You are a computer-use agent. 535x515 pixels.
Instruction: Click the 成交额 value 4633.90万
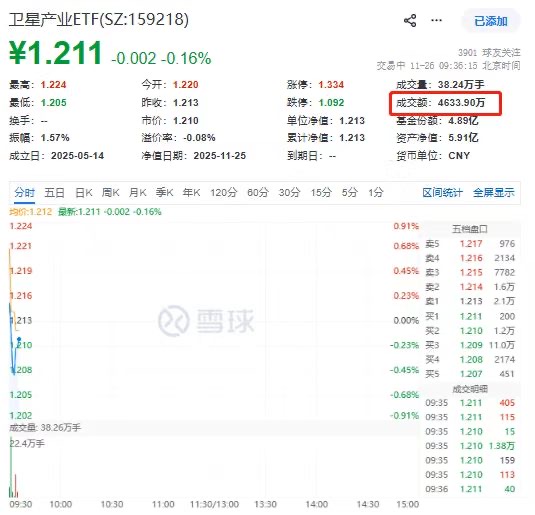point(461,103)
